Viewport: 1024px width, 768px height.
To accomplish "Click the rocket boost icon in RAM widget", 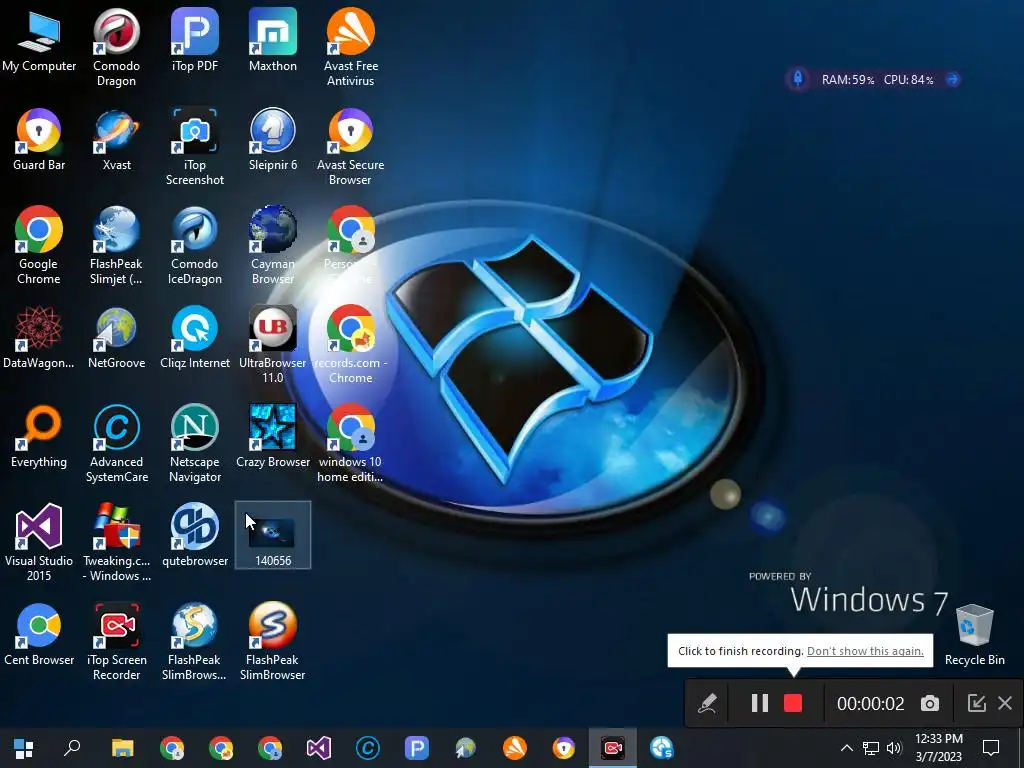I will (798, 79).
